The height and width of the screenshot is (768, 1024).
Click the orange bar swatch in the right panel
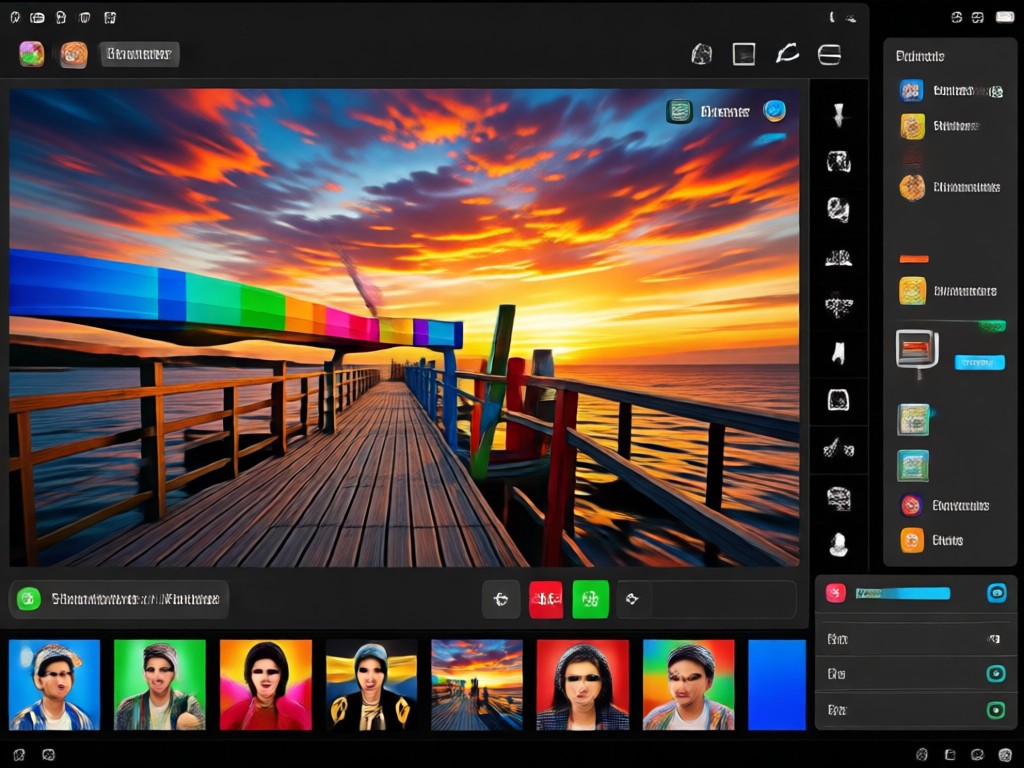[914, 259]
